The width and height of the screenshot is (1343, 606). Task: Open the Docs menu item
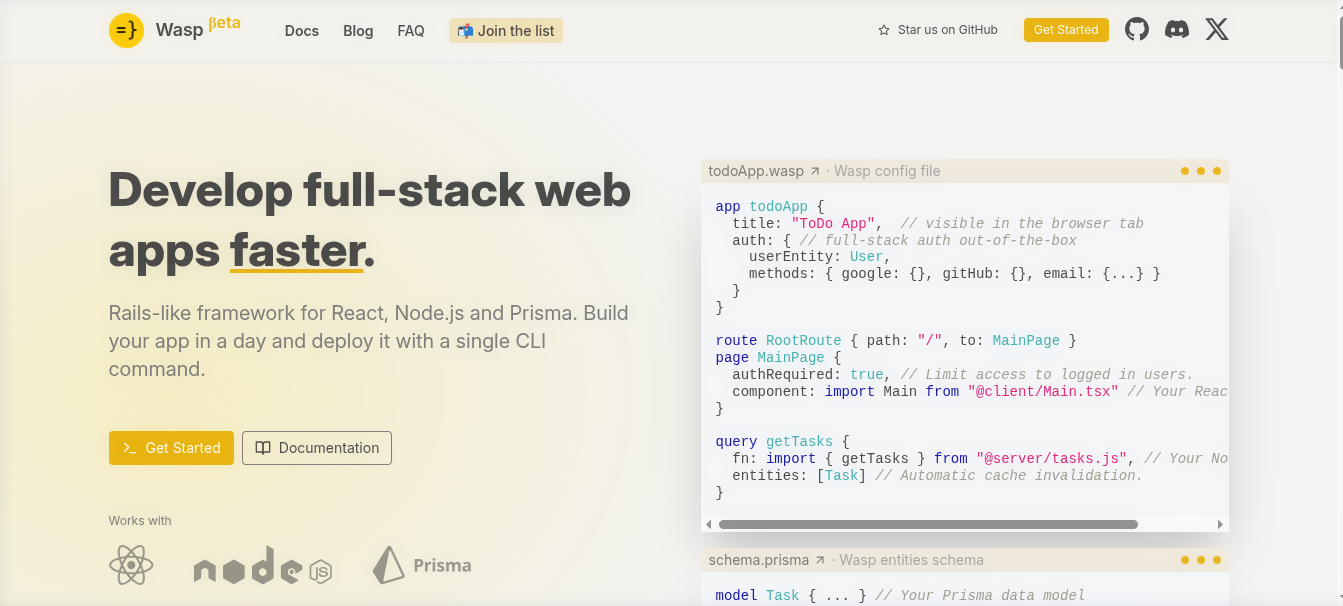click(x=301, y=31)
